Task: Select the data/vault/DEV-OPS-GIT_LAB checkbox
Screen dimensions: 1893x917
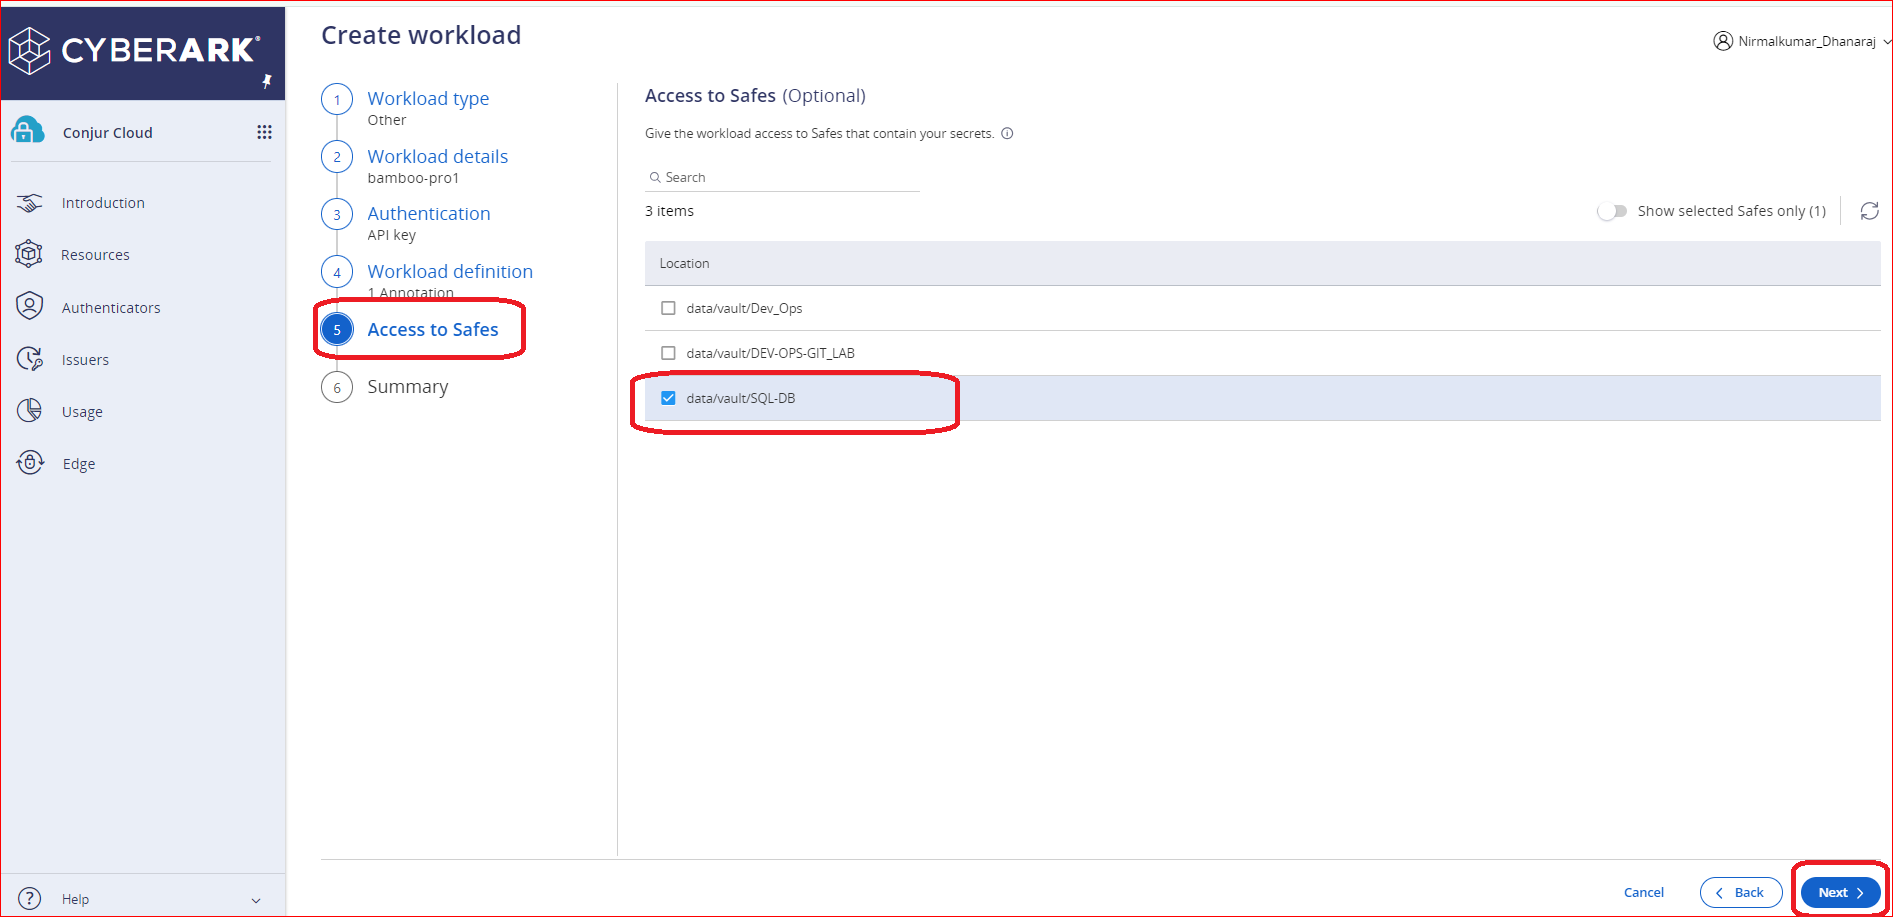Action: click(668, 353)
